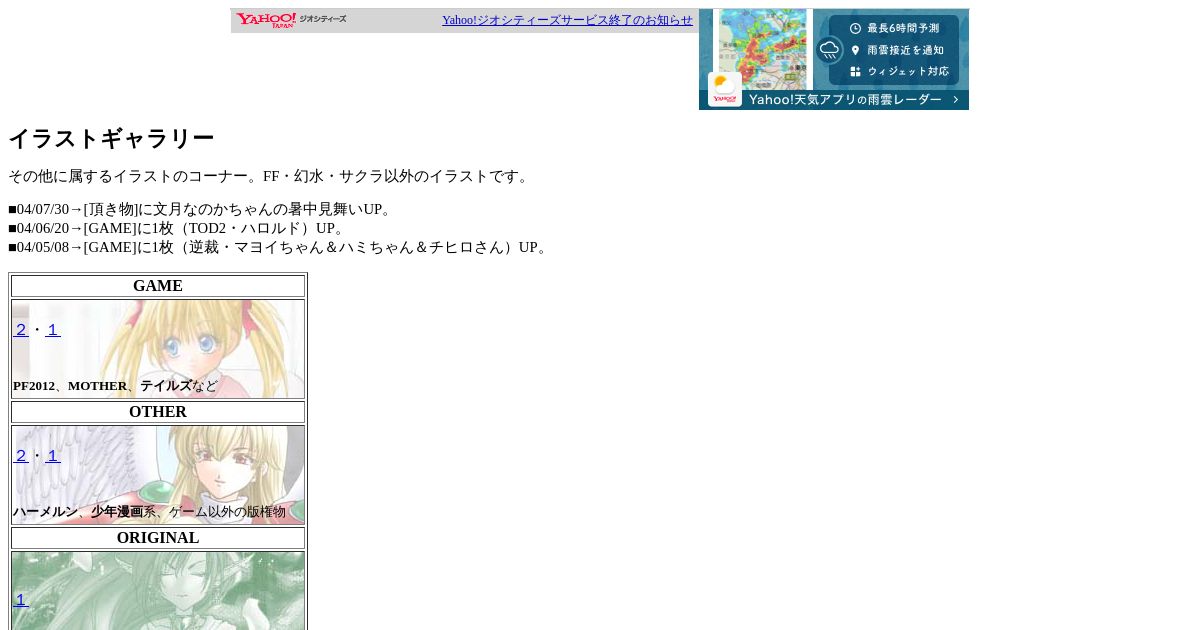Open GAME gallery page 1
This screenshot has height=630, width=1200.
click(53, 330)
